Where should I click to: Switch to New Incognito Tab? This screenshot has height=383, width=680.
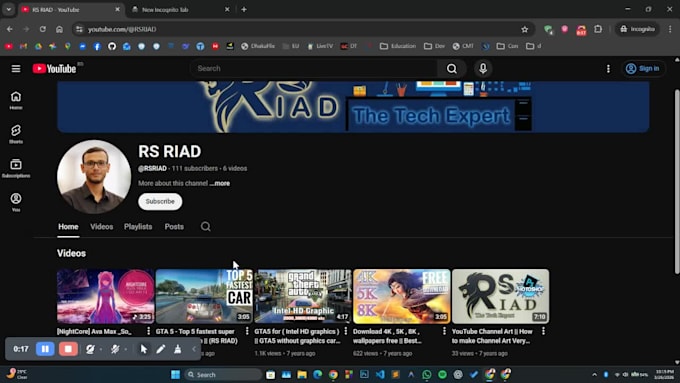point(181,10)
